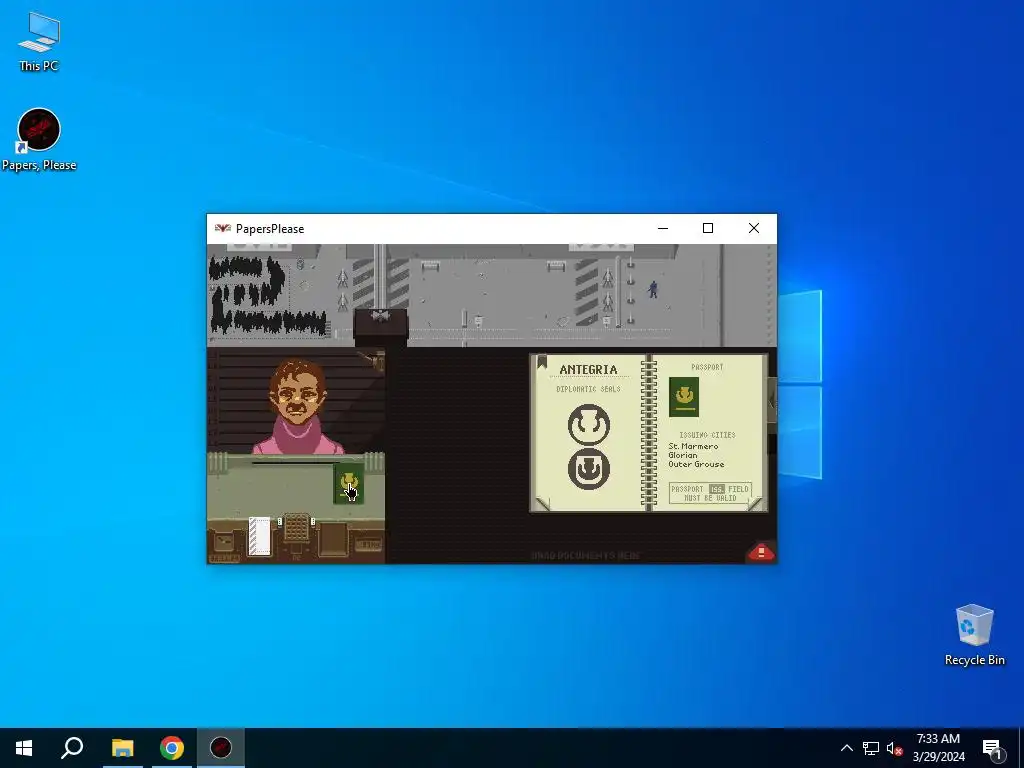This screenshot has height=768, width=1024.
Task: Click the Diplomatic Seals label
Action: [x=588, y=389]
